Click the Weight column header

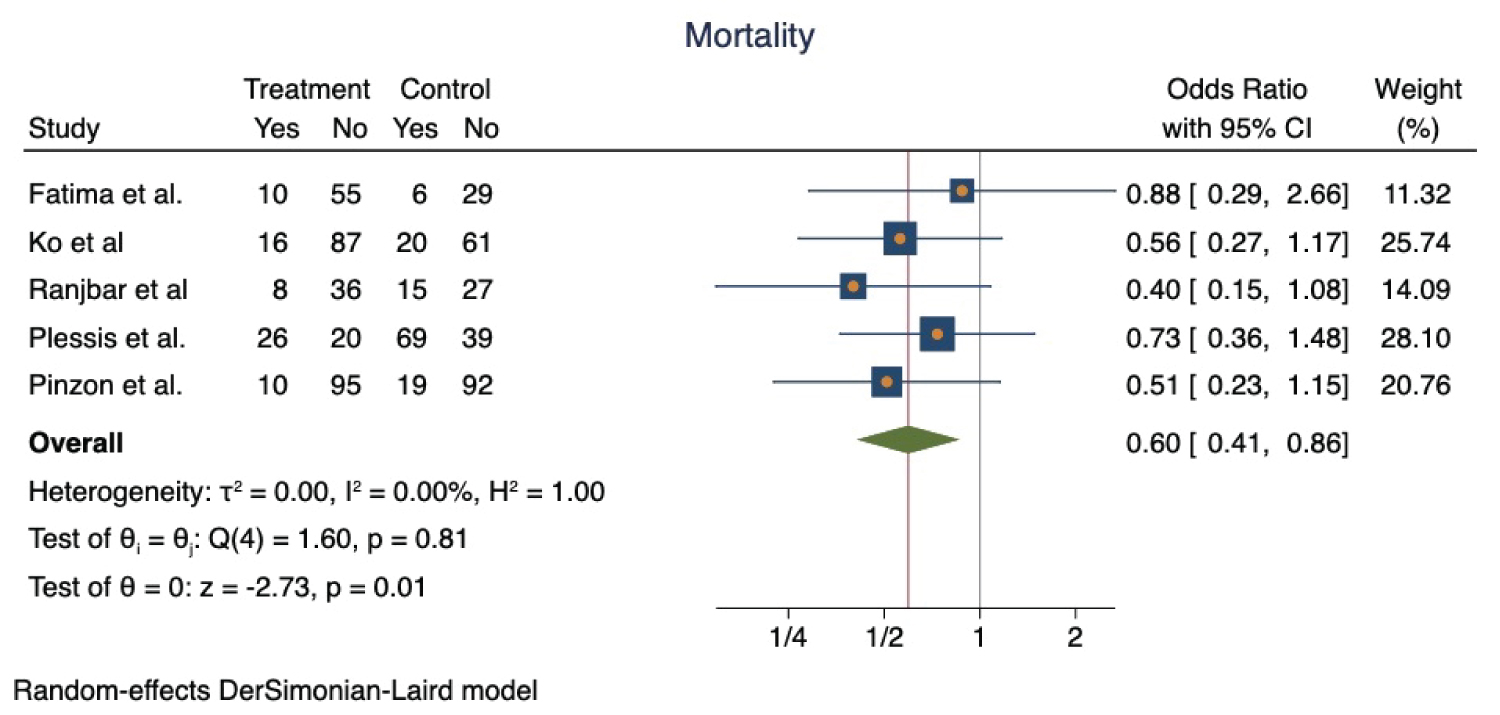(x=1417, y=90)
